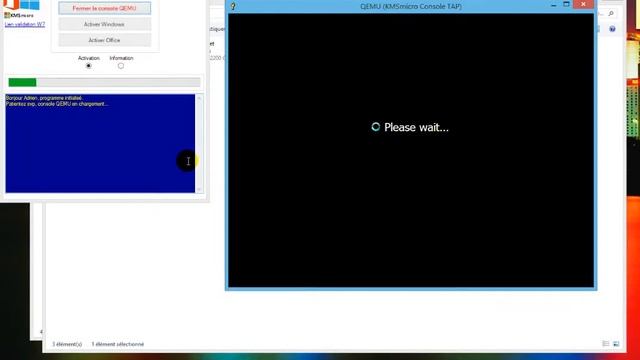
Task: Click the QEMU window title bar icon
Action: 233,6
